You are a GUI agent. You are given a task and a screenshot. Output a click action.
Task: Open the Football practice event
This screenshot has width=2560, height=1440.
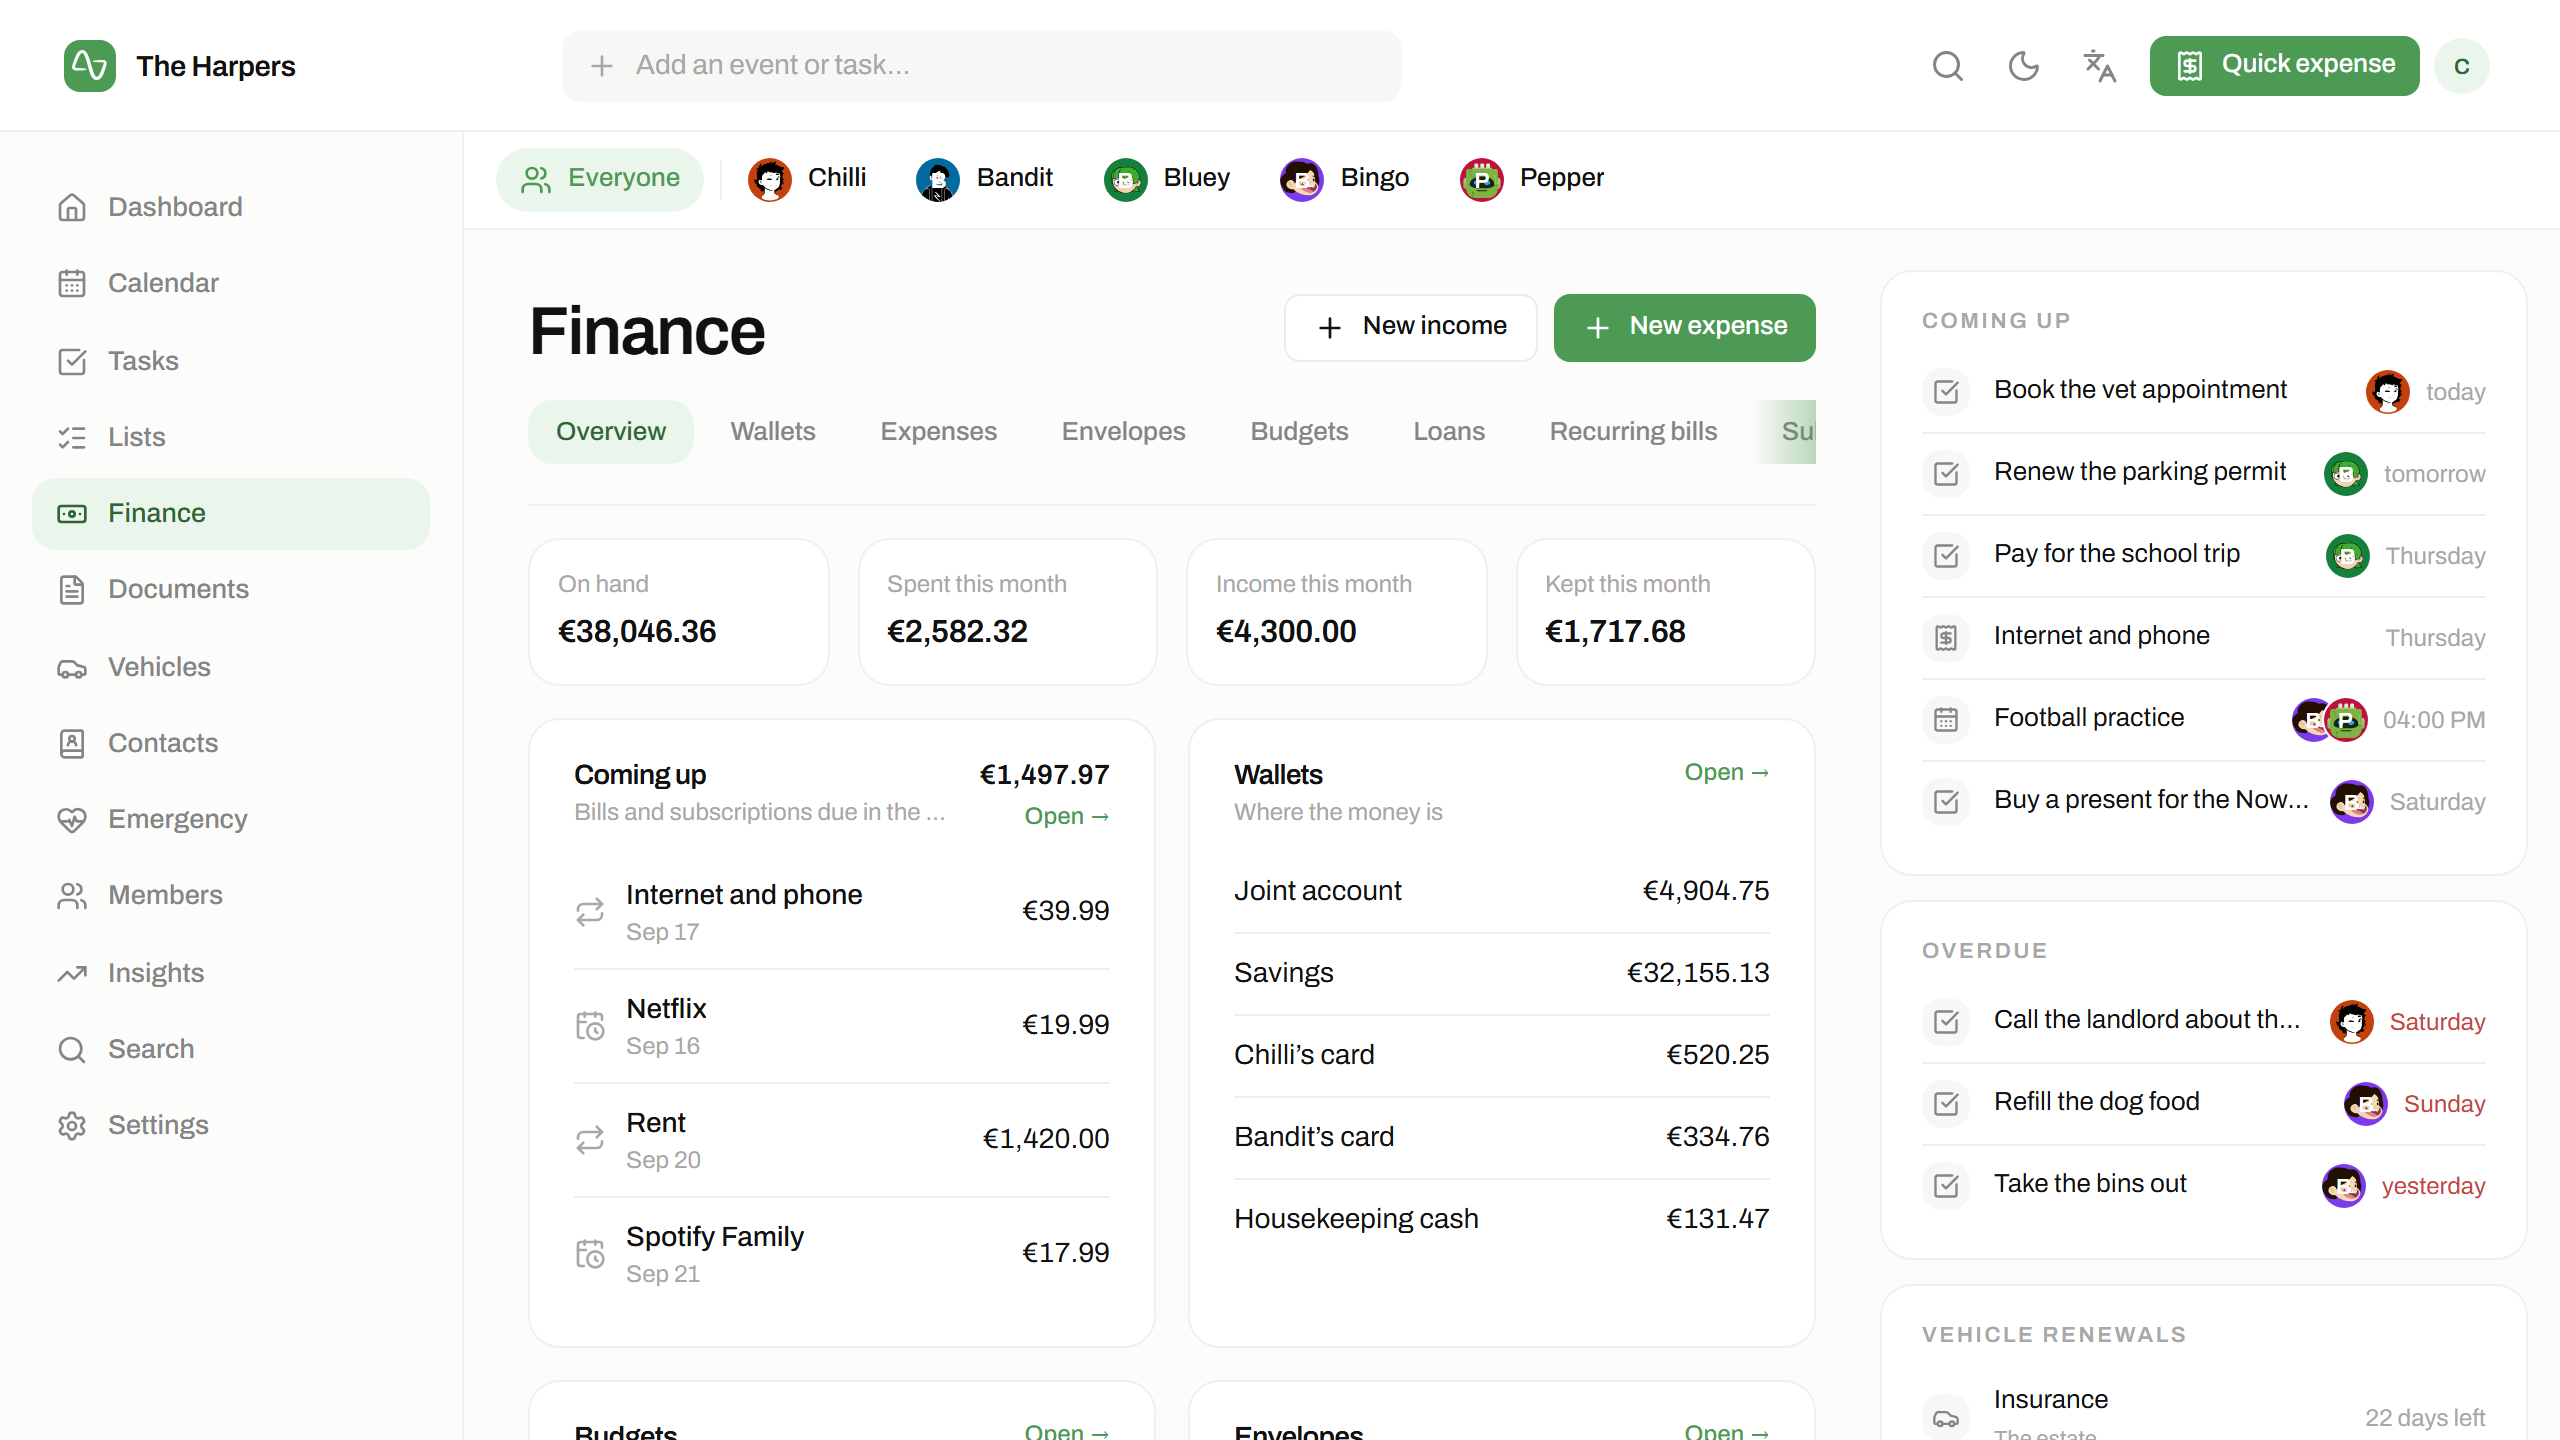(x=2203, y=719)
